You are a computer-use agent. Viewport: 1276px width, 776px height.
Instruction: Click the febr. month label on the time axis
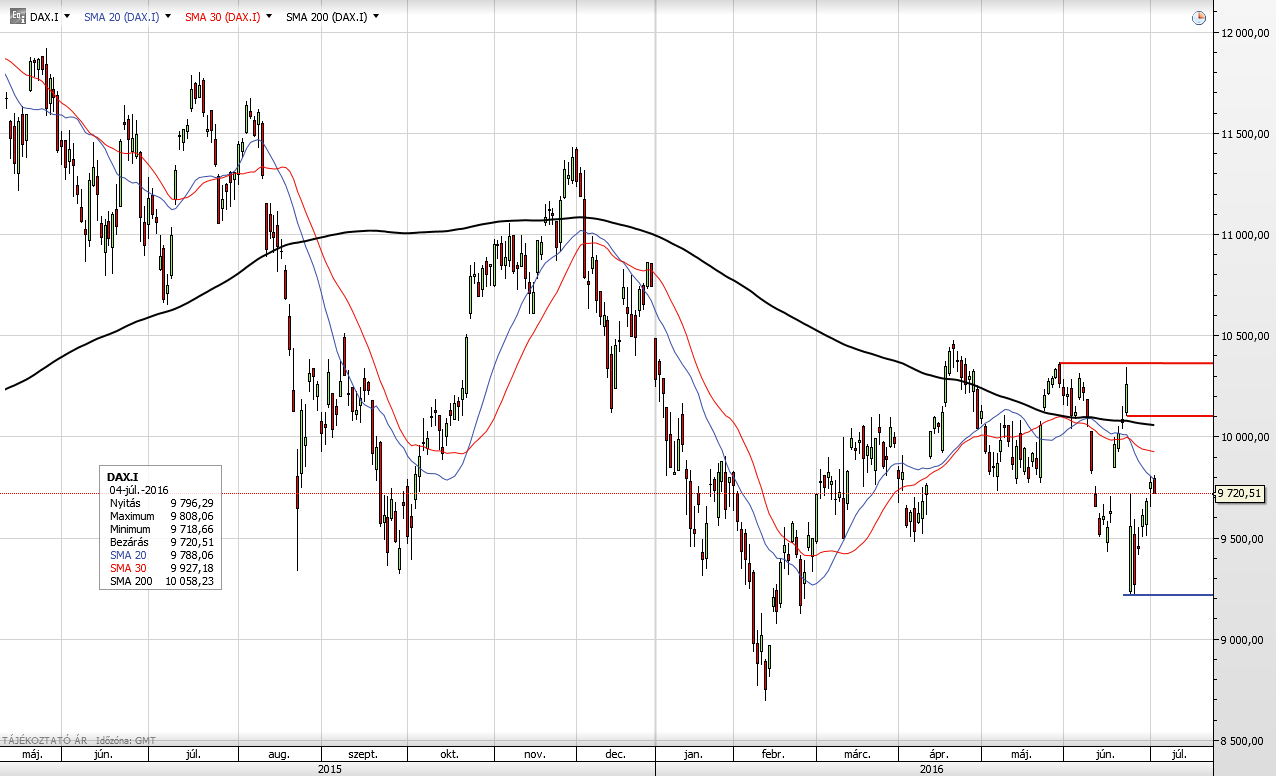pyautogui.click(x=772, y=755)
